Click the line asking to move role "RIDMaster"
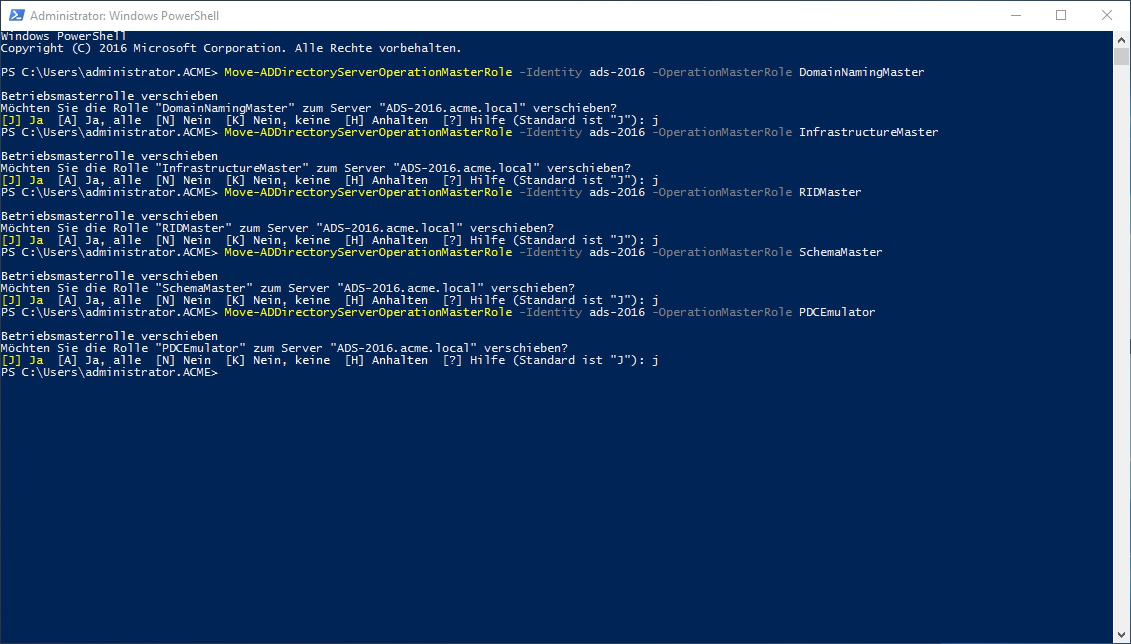The height and width of the screenshot is (644, 1131). (277, 228)
